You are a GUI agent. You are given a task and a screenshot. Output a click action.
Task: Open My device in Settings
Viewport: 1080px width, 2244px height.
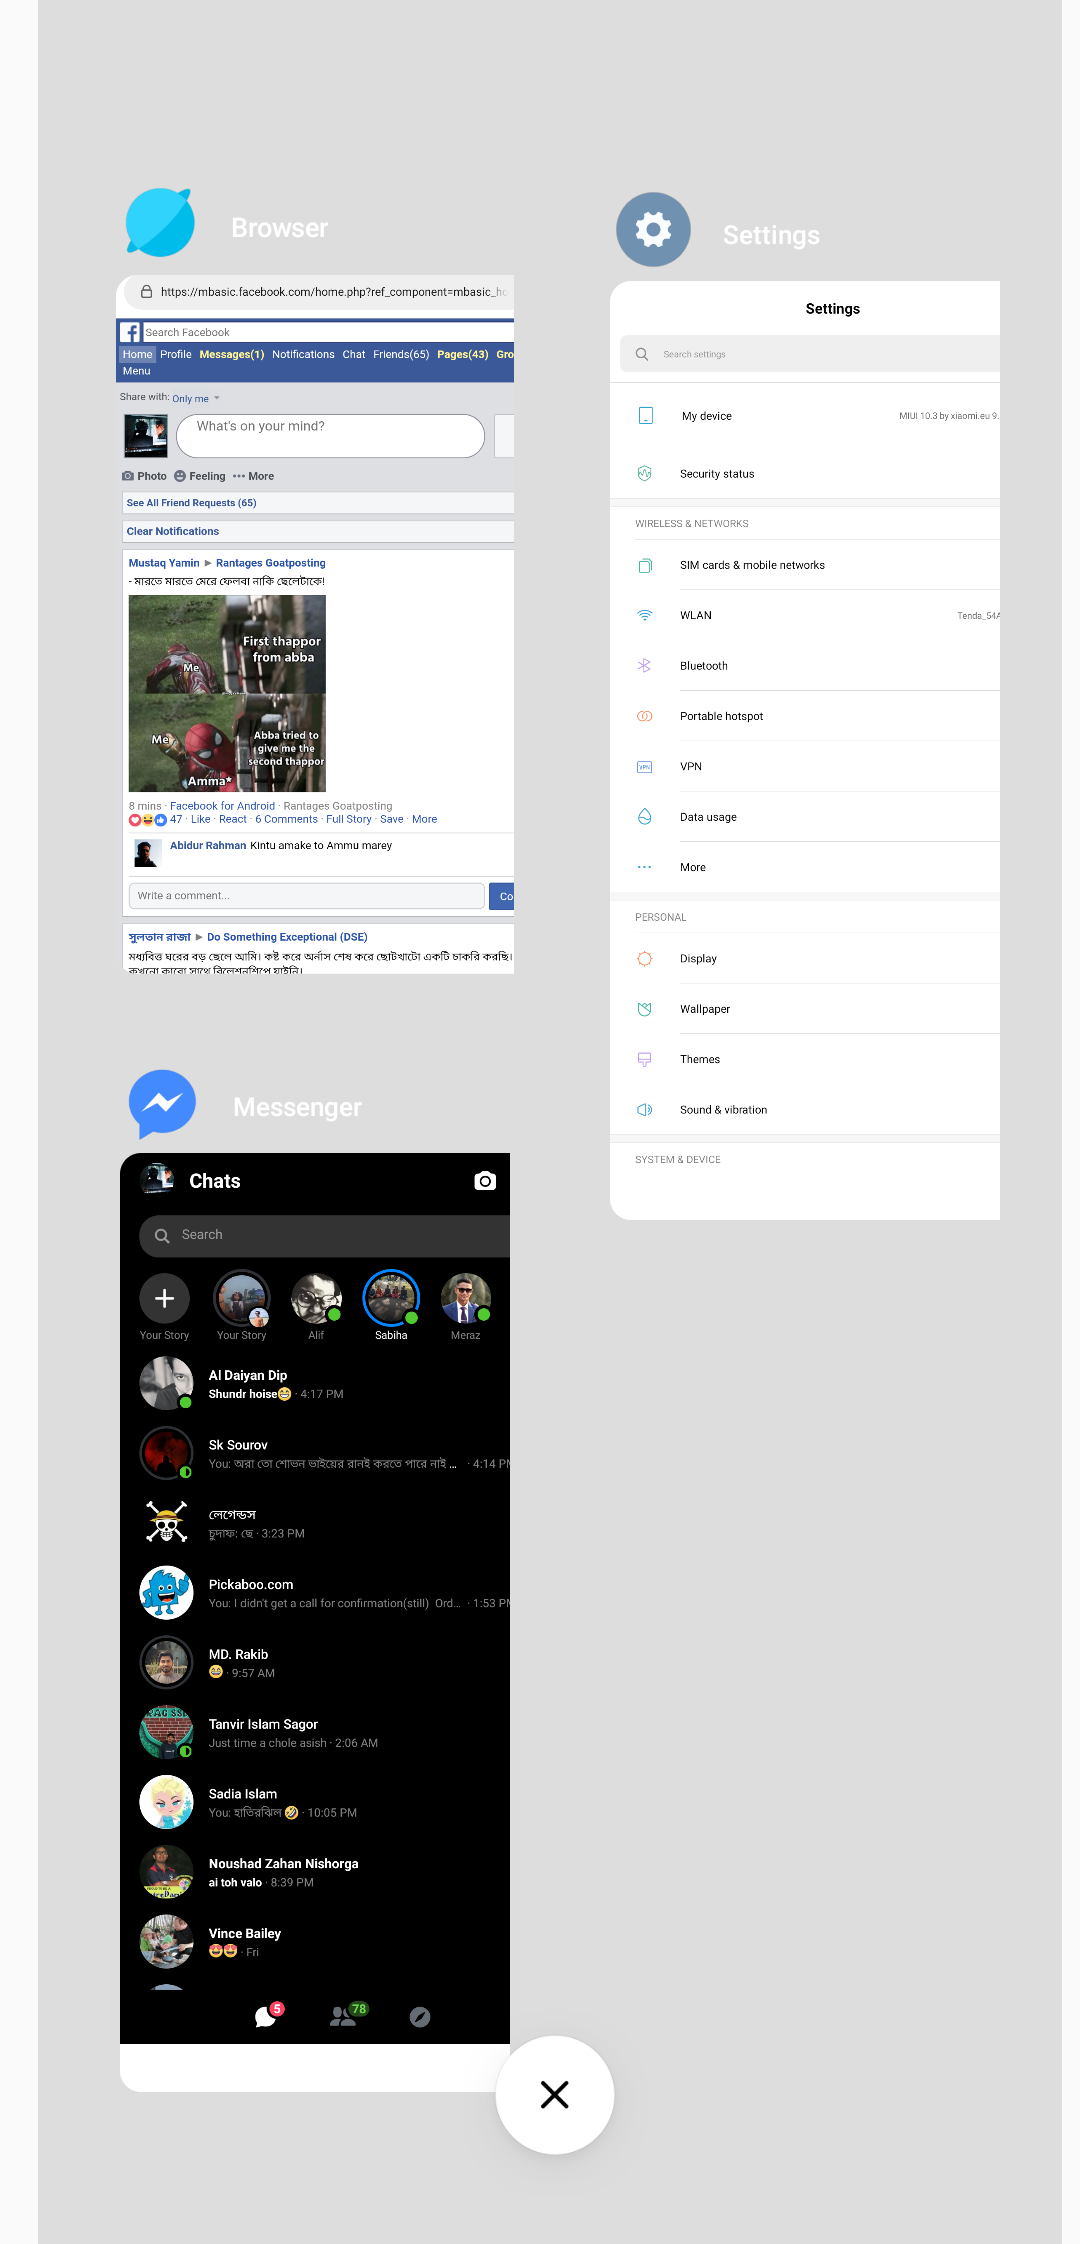point(805,416)
